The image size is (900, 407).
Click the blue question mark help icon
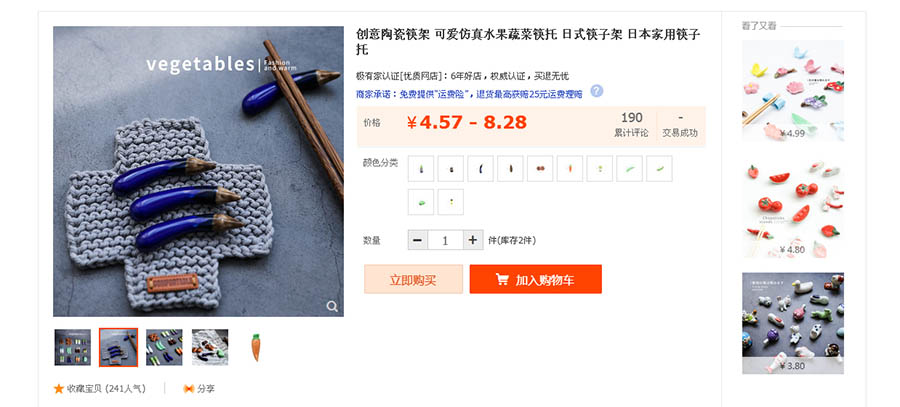[597, 91]
